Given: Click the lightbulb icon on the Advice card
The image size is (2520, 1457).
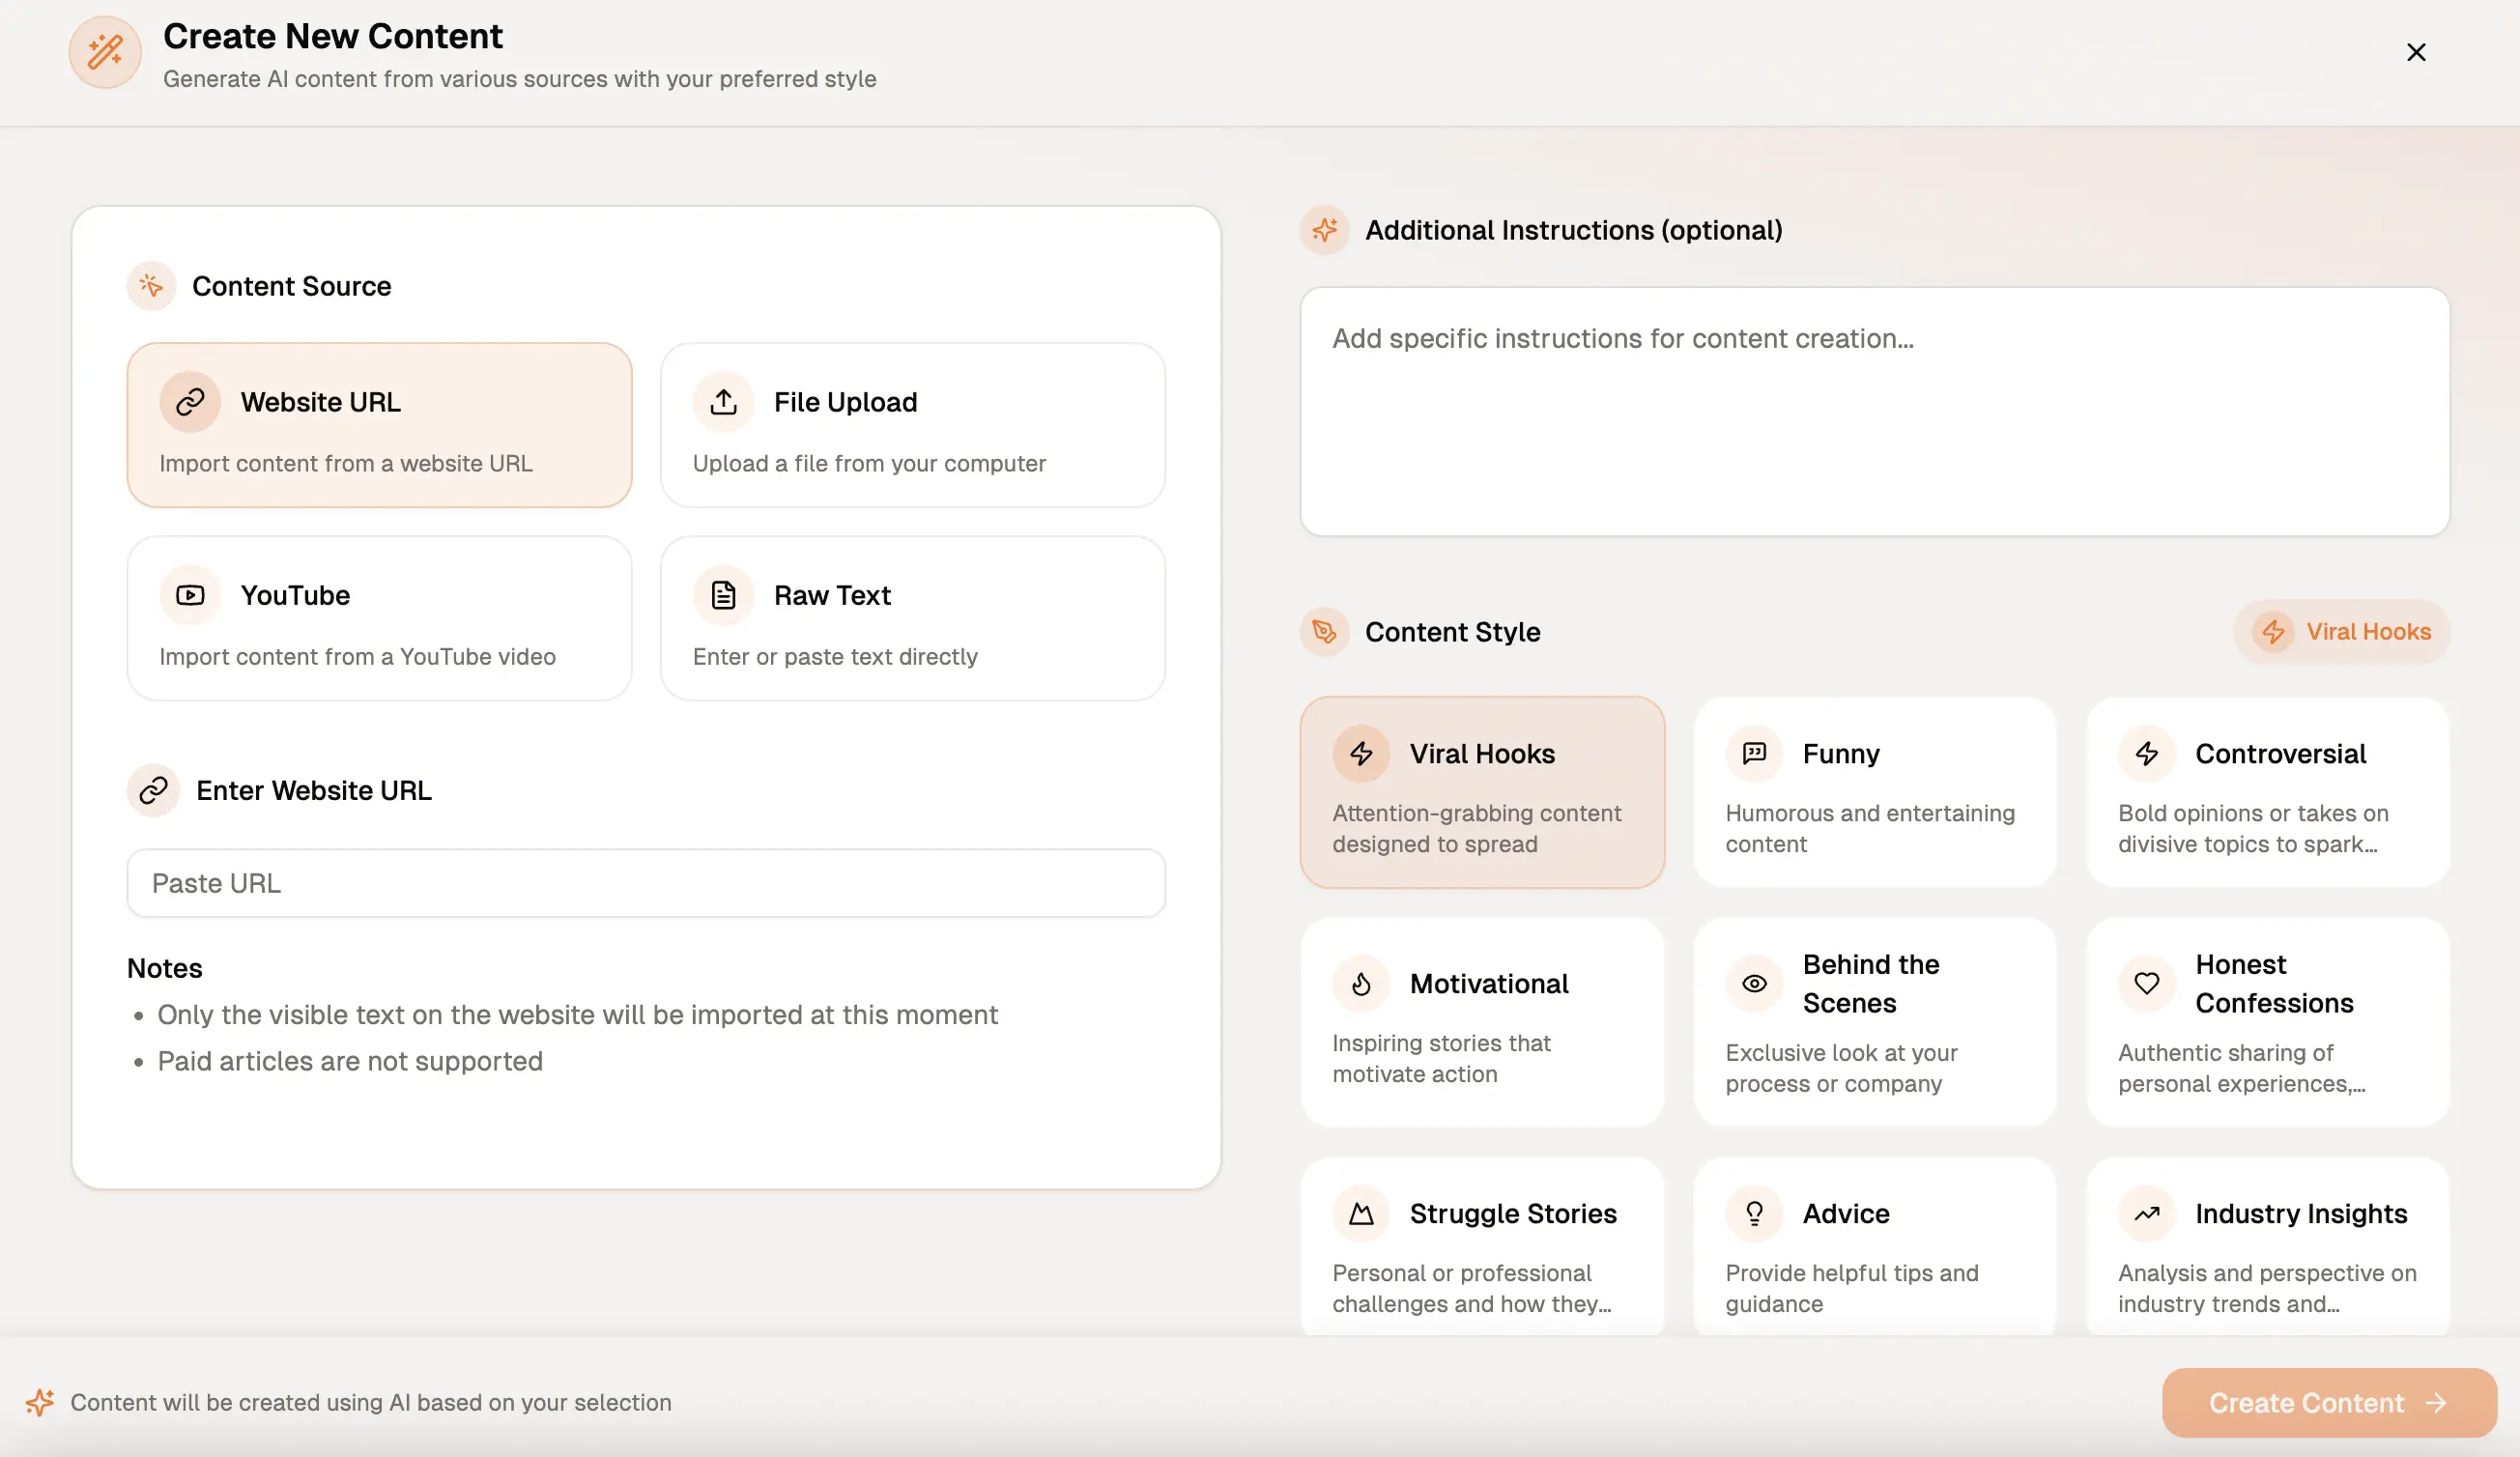Looking at the screenshot, I should click(x=1753, y=1213).
